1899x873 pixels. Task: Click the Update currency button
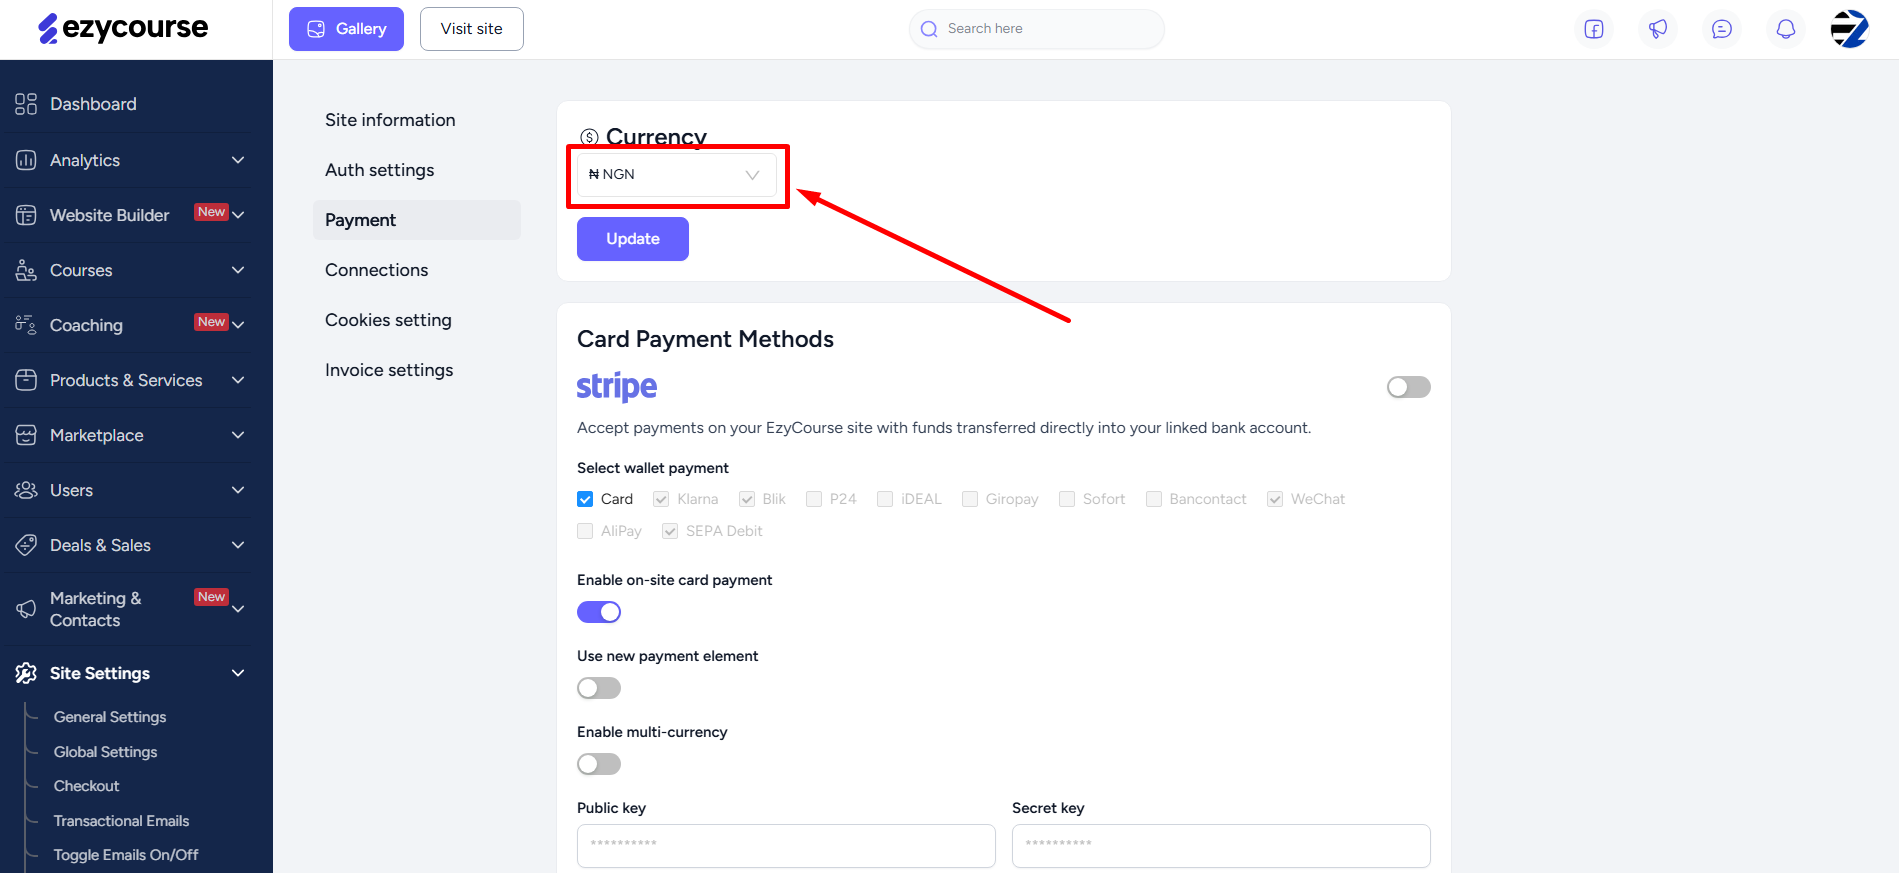(x=633, y=239)
